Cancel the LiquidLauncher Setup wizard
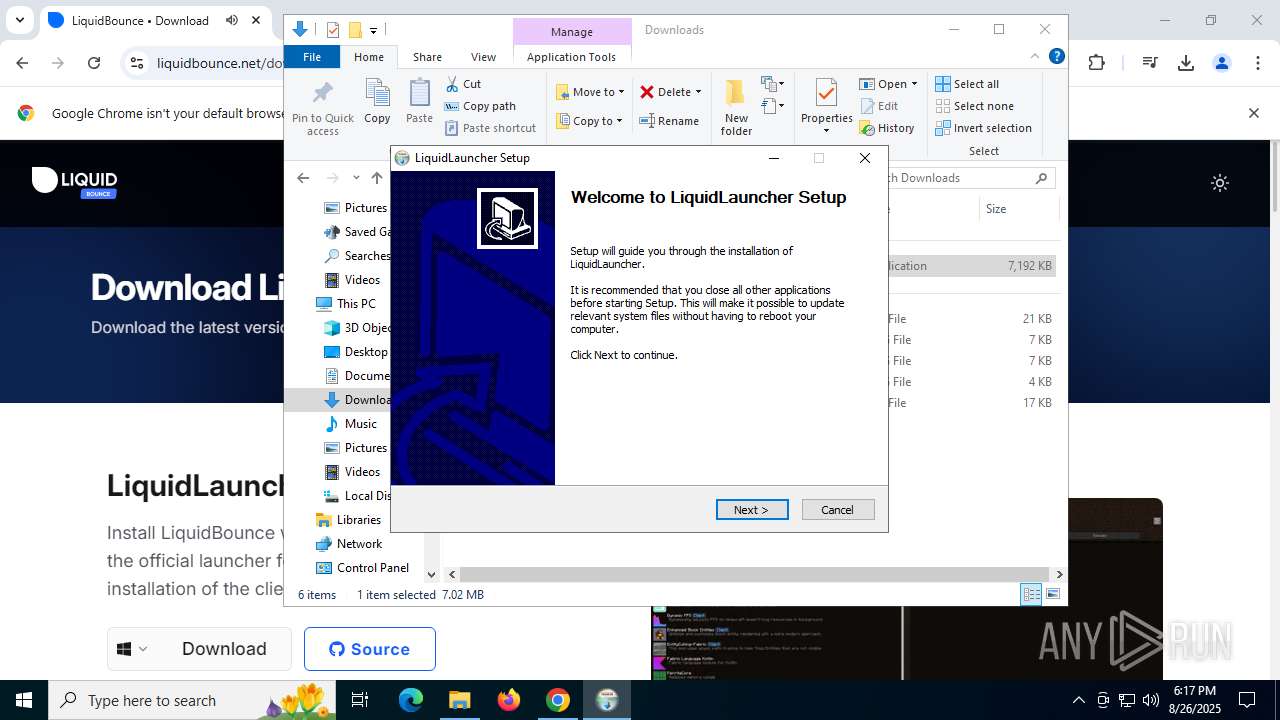This screenshot has width=1280, height=720. (838, 510)
